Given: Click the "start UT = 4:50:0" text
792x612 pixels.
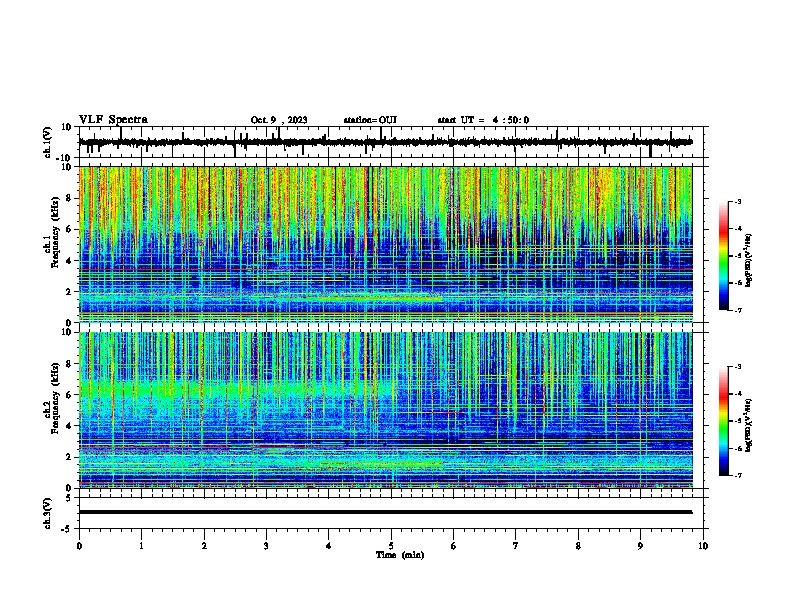Looking at the screenshot, I should click(x=483, y=120).
